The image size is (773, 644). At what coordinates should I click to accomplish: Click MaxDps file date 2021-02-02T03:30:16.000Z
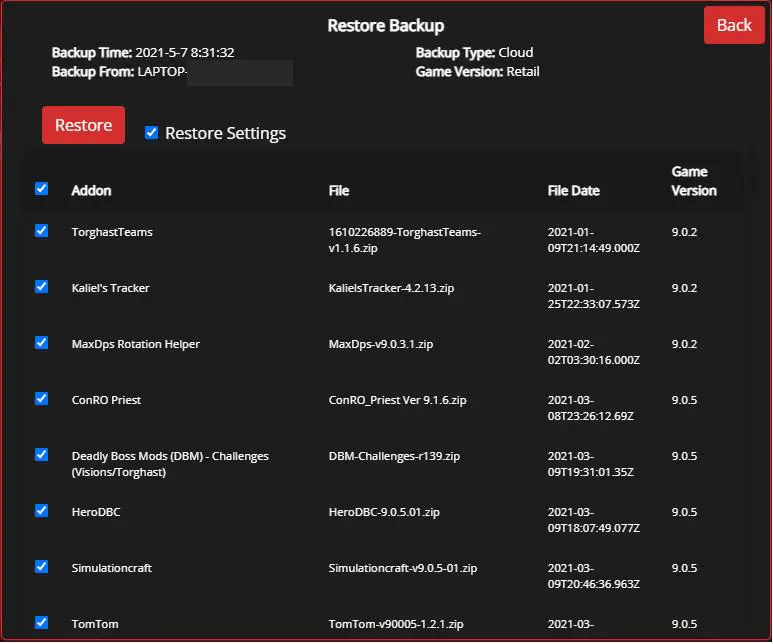(x=594, y=352)
